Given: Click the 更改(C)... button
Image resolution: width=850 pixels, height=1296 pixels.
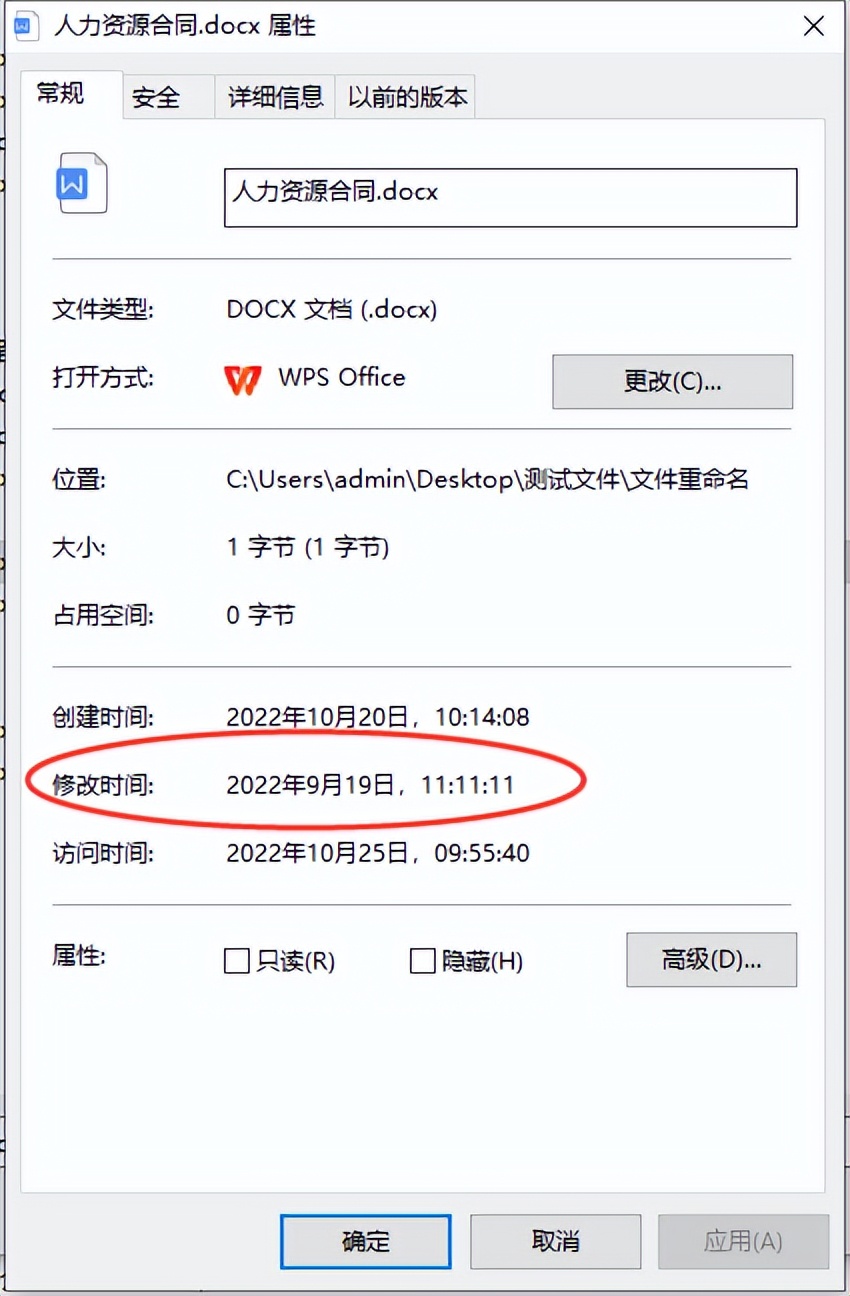Looking at the screenshot, I should tap(672, 382).
